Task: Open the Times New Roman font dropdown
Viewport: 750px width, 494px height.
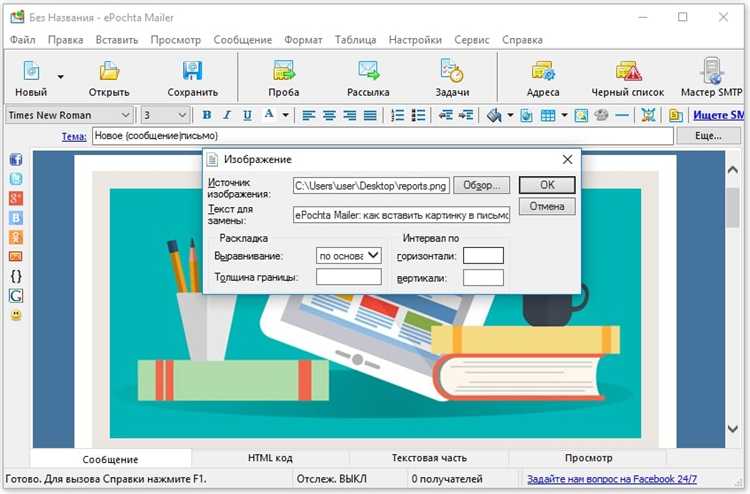Action: point(126,116)
